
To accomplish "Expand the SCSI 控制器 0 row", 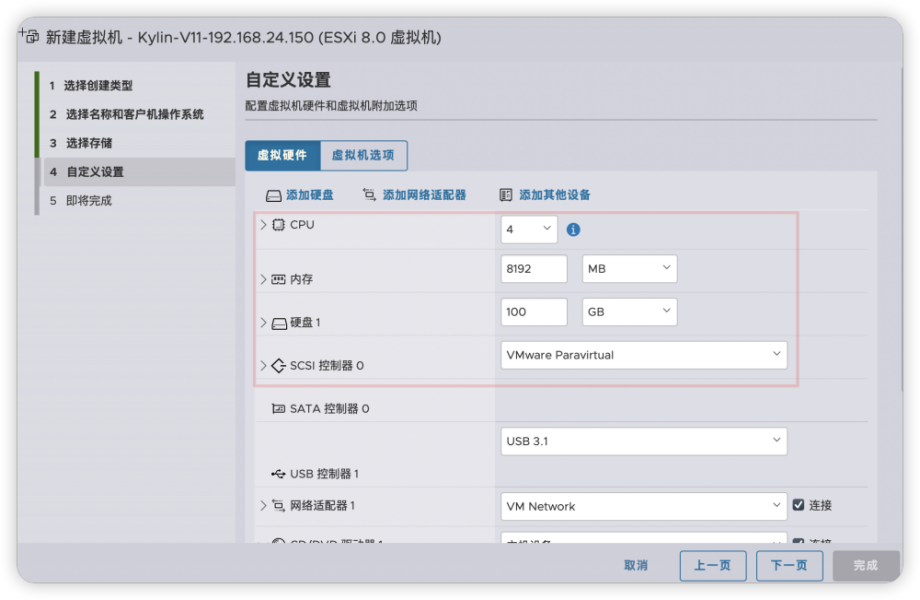I will (x=263, y=365).
